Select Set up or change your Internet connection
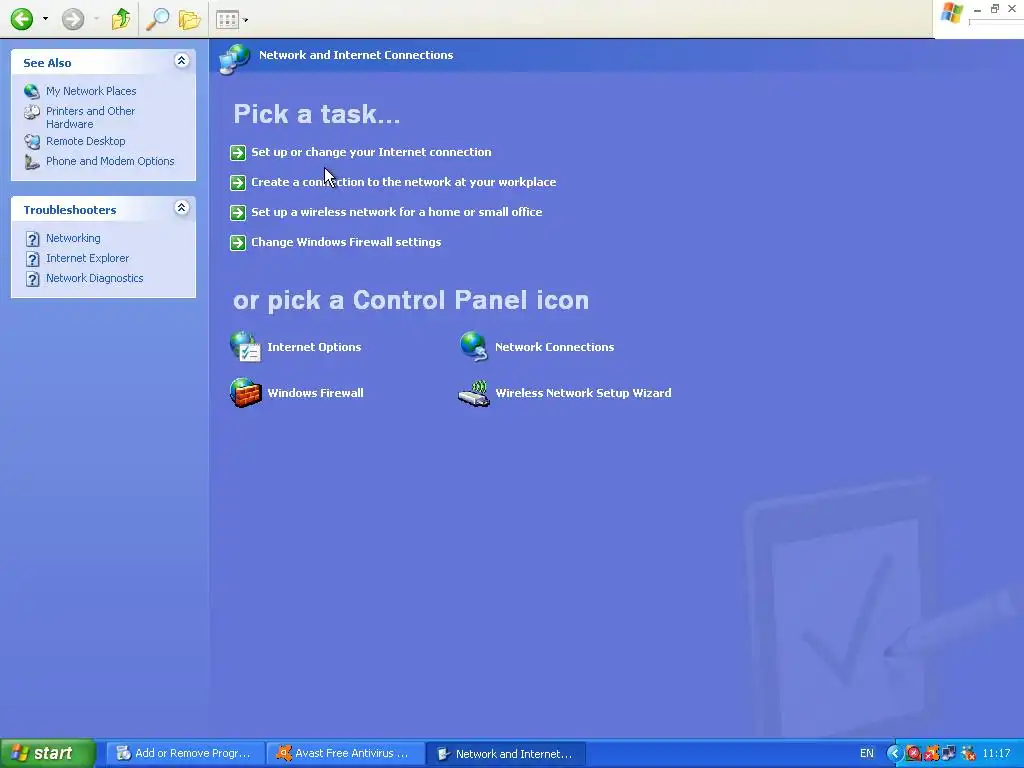The height and width of the screenshot is (768, 1024). pyautogui.click(x=371, y=152)
